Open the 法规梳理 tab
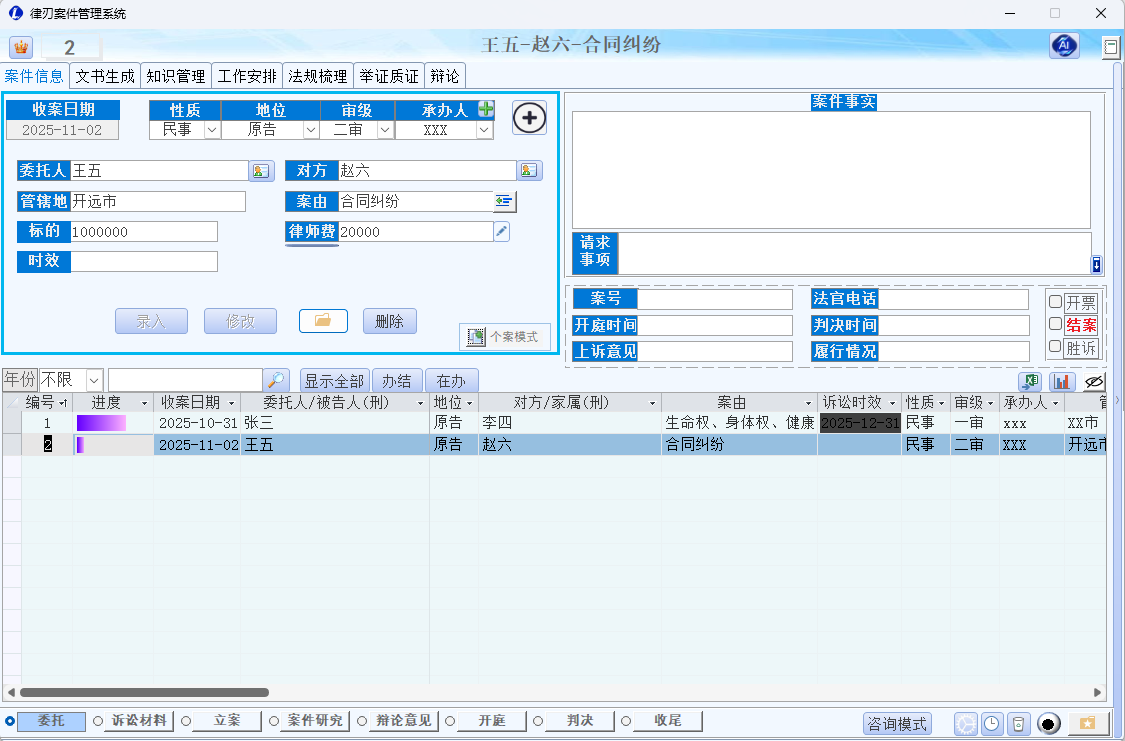Viewport: 1125px width, 741px height. pos(317,76)
